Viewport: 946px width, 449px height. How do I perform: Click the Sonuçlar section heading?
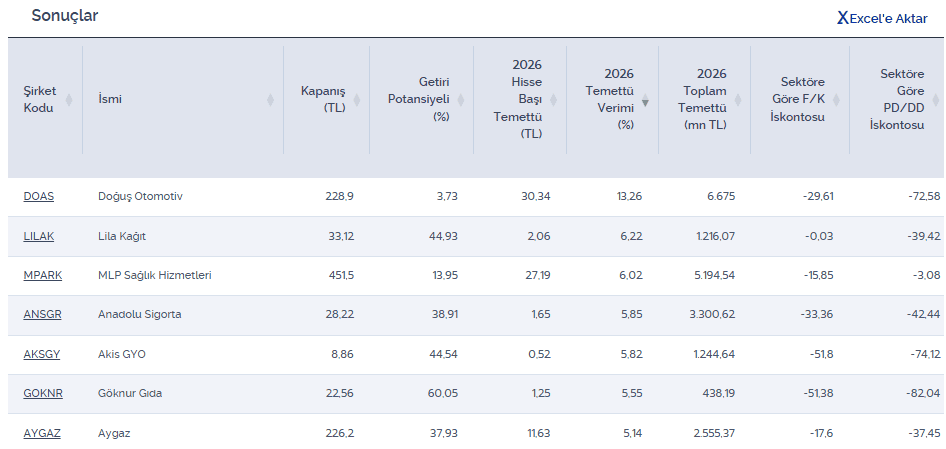[64, 16]
